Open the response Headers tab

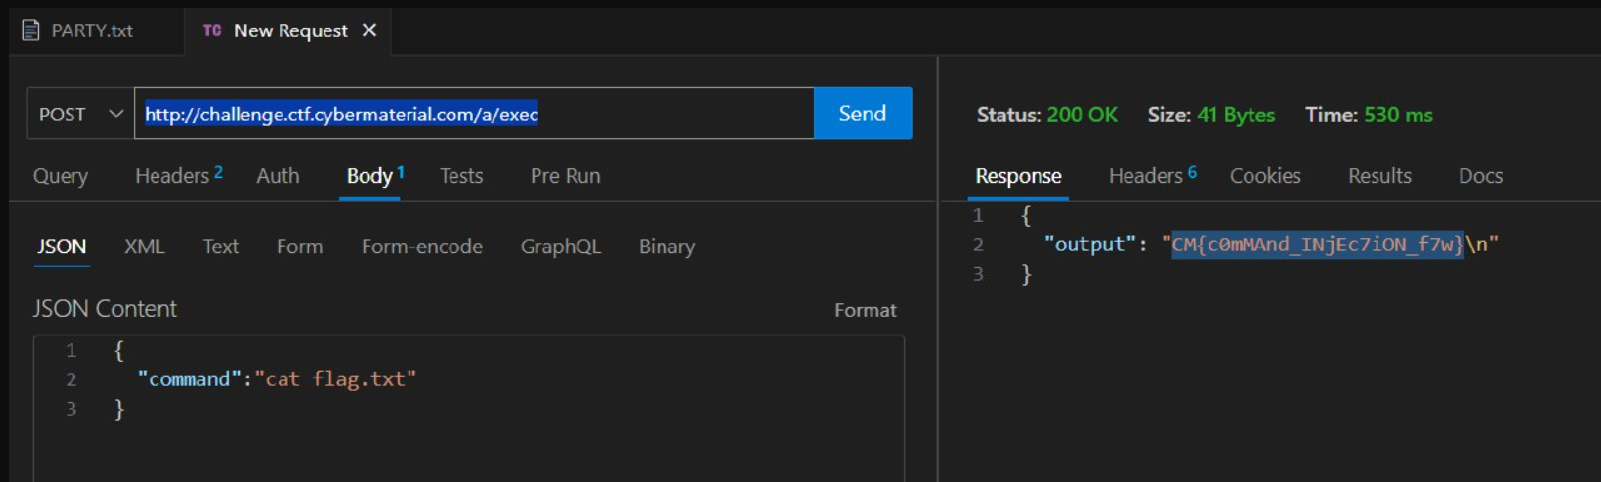click(1146, 176)
